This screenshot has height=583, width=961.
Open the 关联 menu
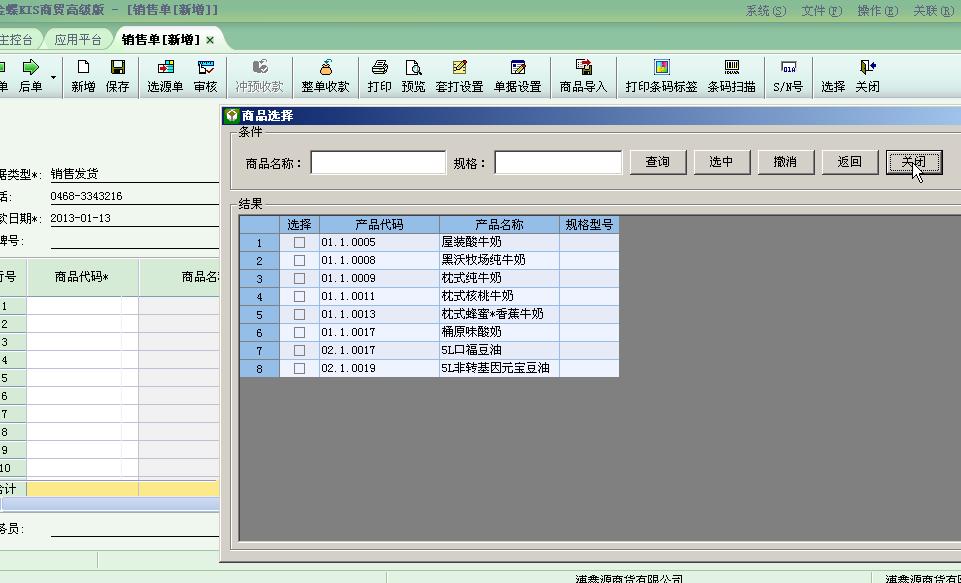click(933, 10)
